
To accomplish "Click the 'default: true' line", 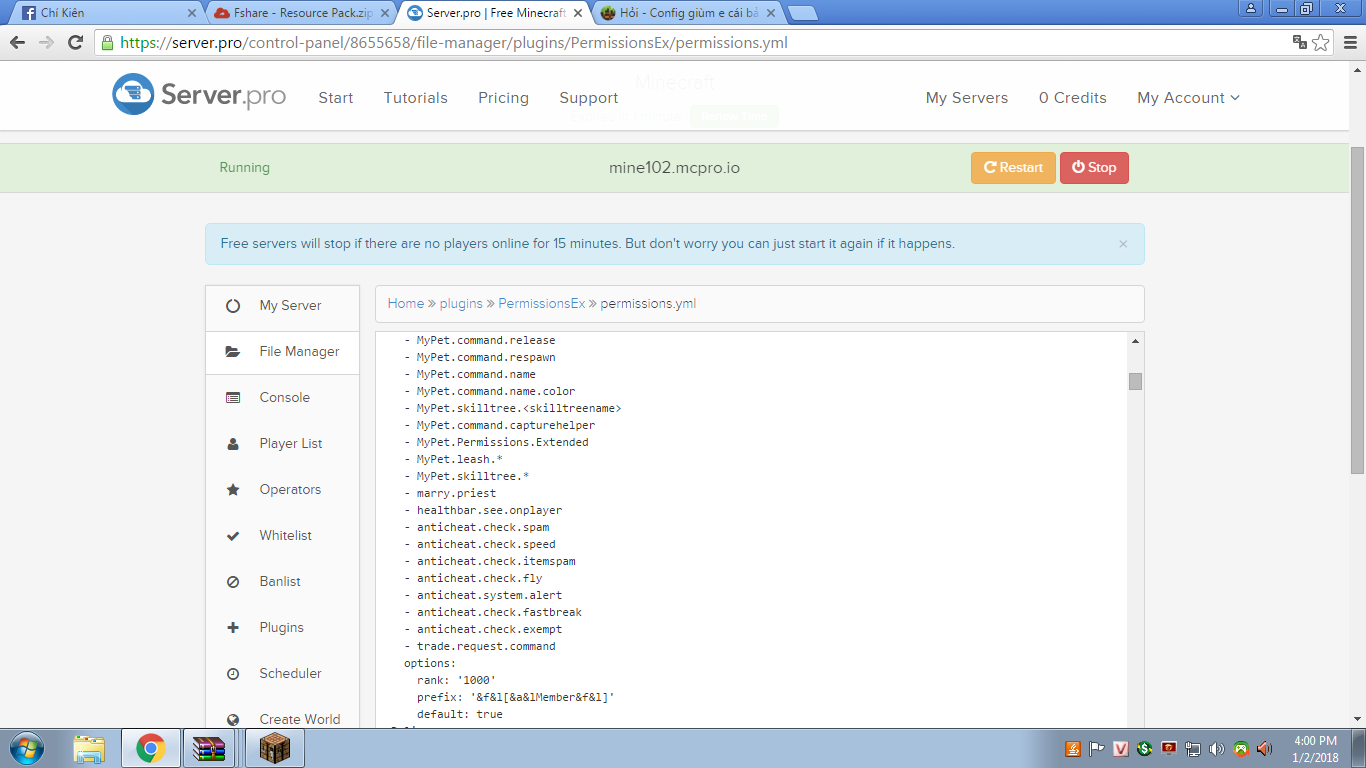I will point(460,714).
